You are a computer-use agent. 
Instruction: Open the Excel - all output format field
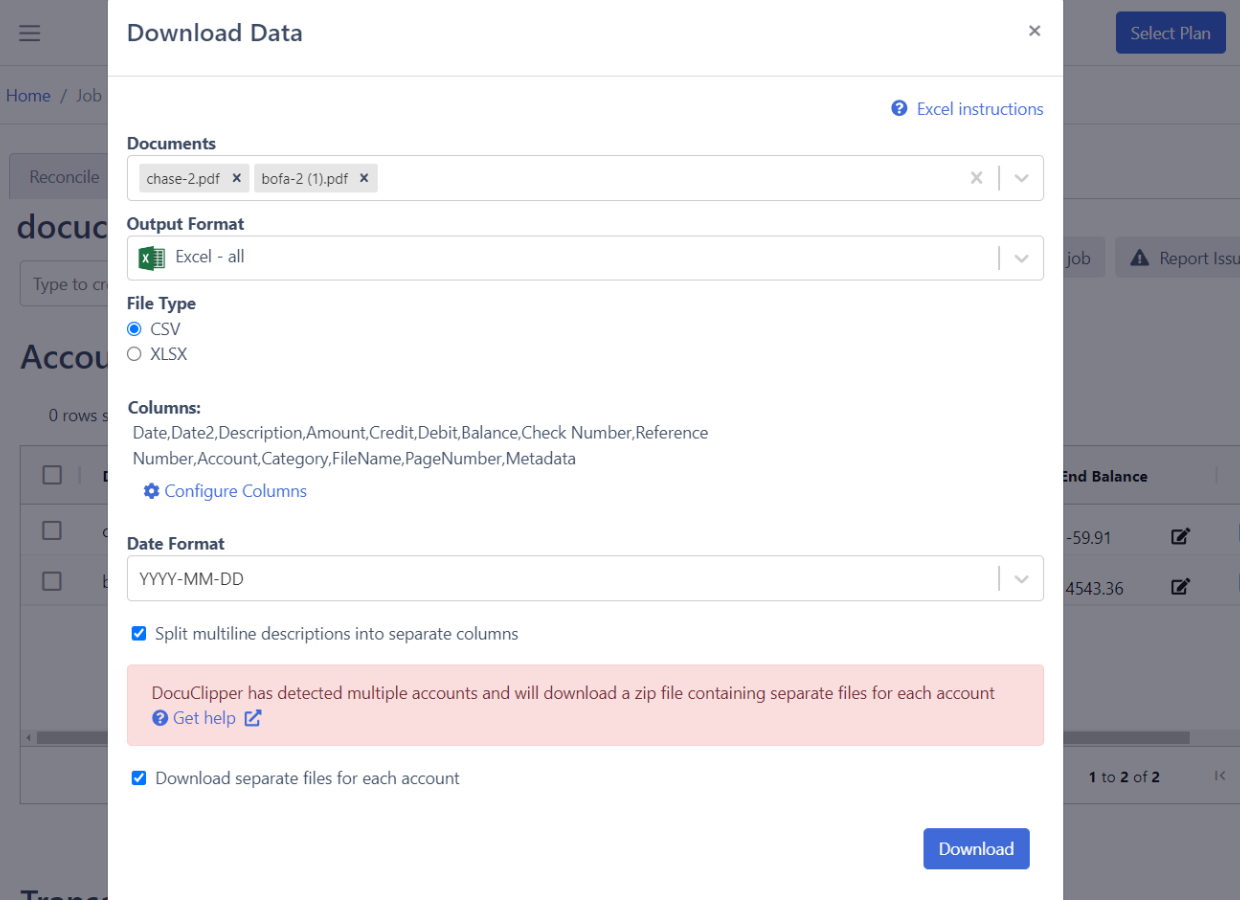tap(585, 258)
